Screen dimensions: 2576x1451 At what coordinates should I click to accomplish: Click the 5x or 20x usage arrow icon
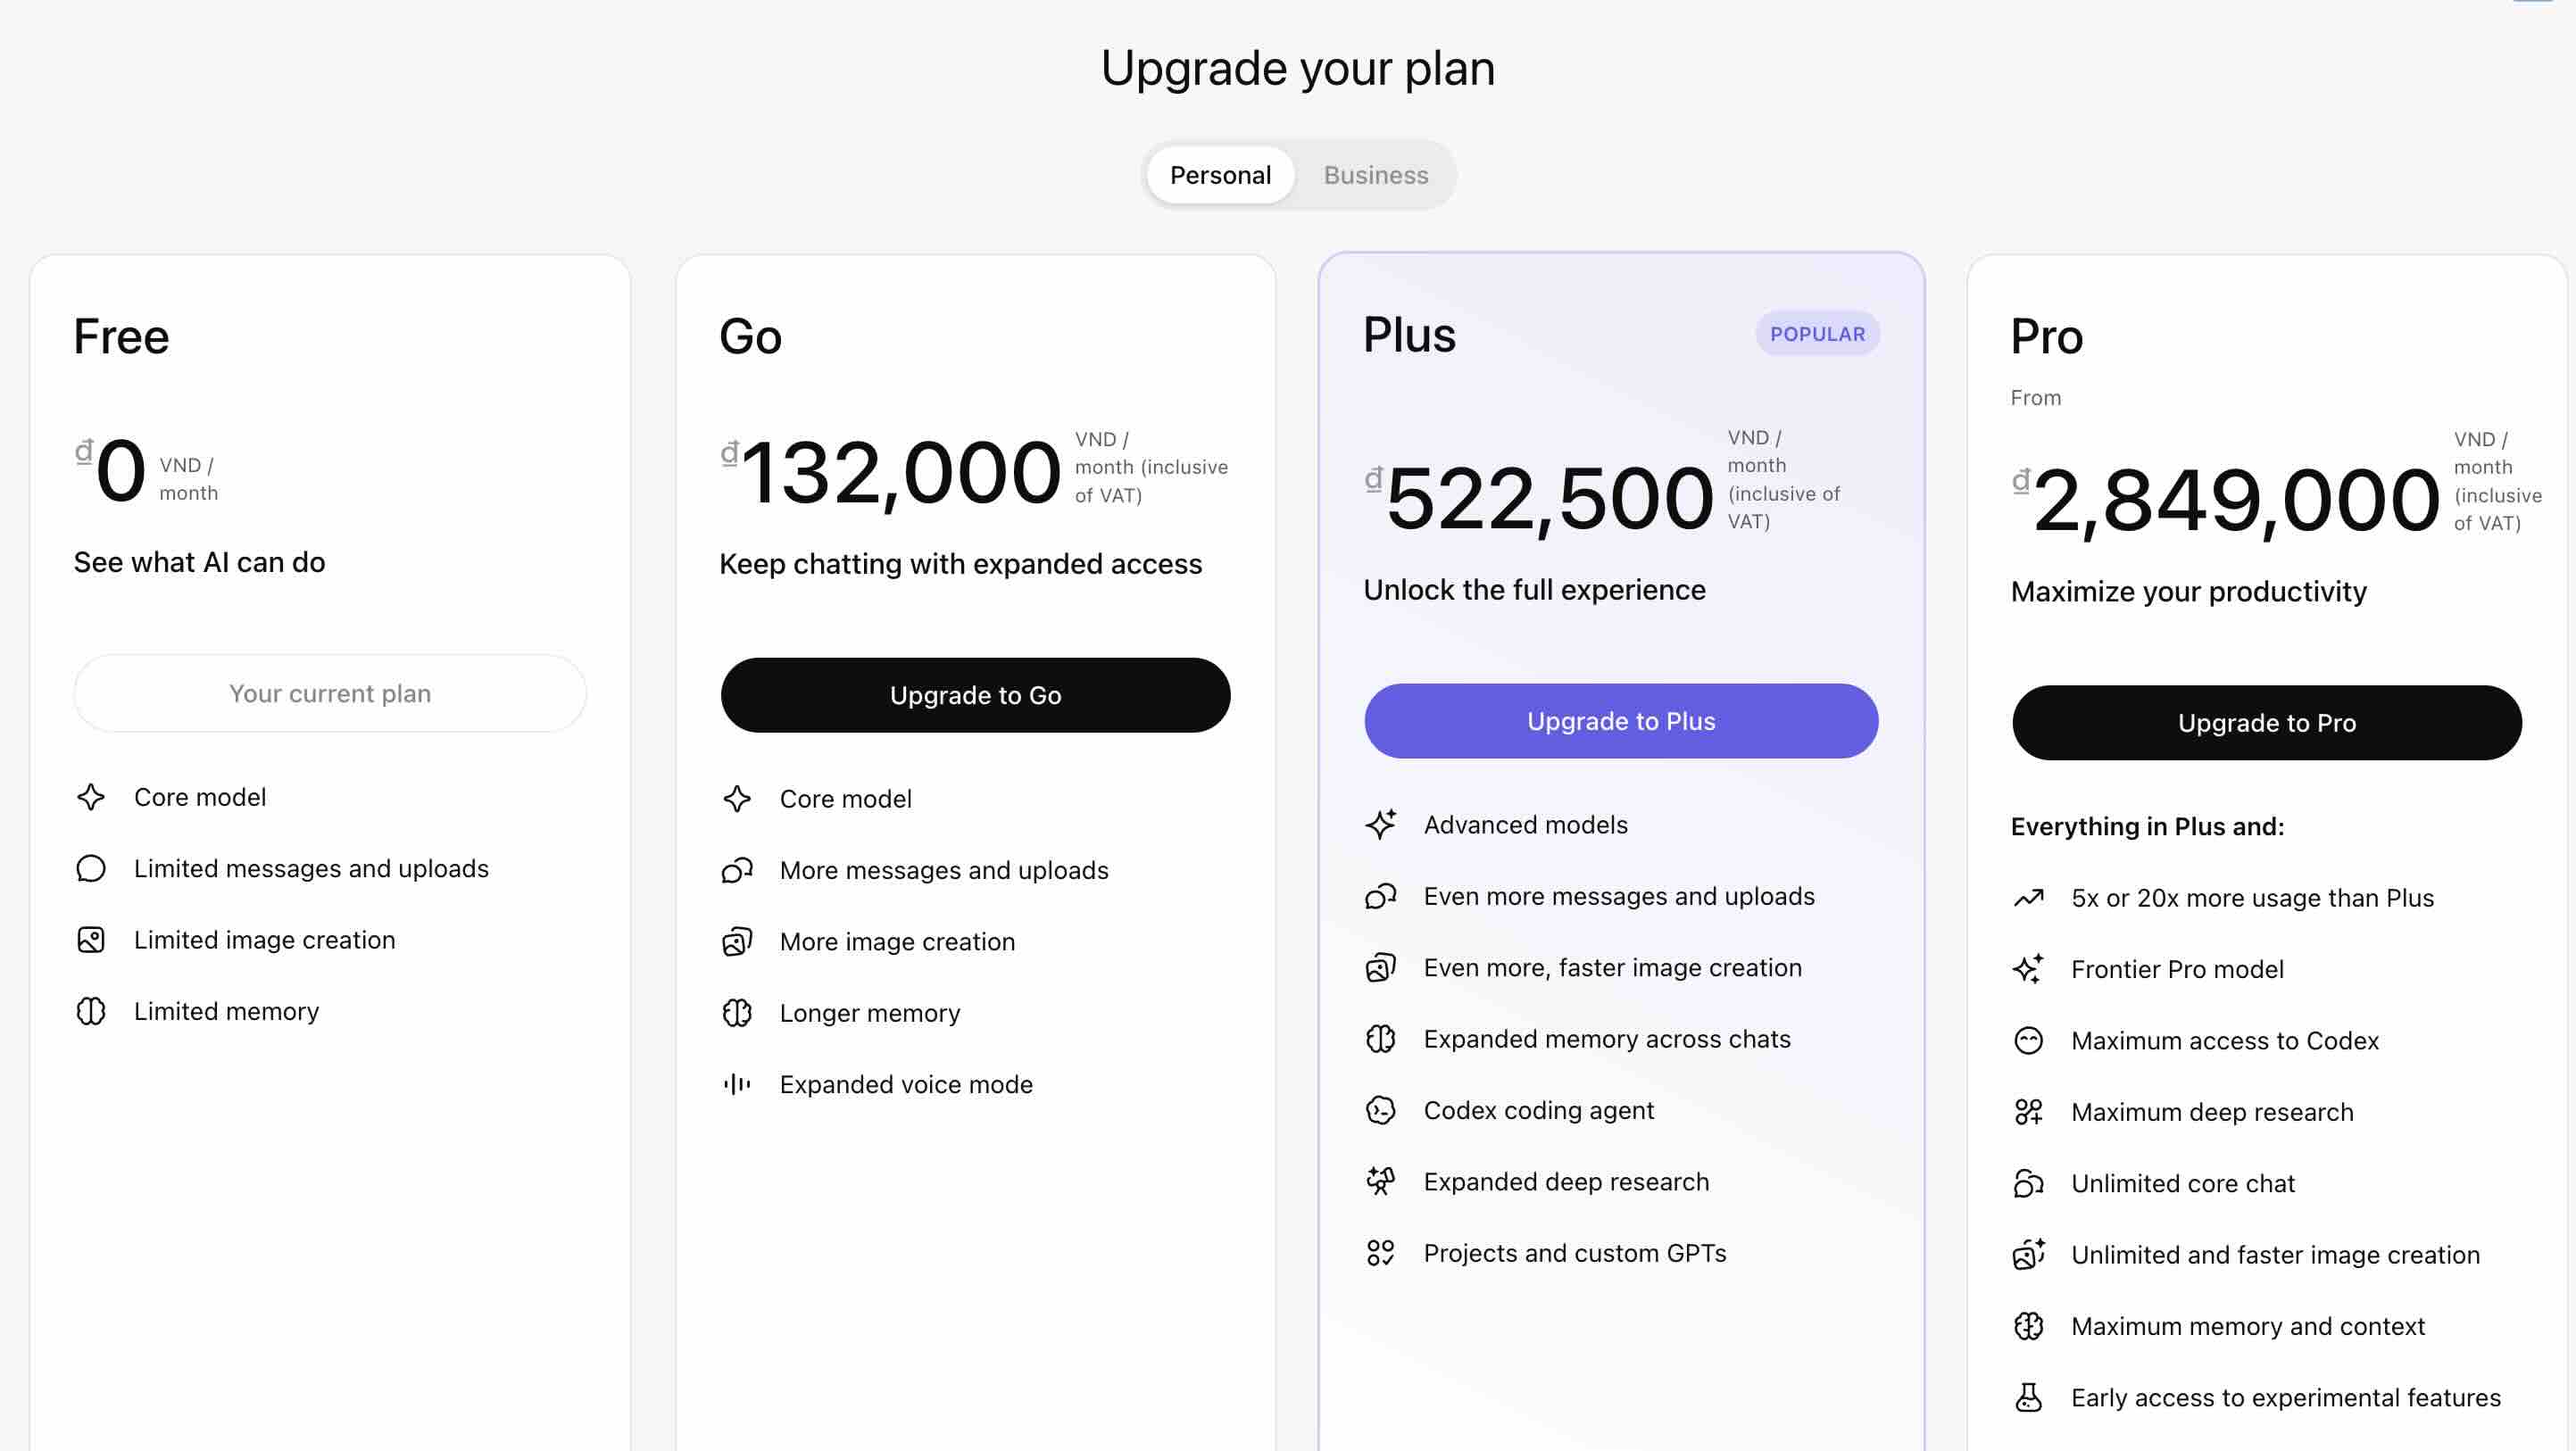[2028, 898]
